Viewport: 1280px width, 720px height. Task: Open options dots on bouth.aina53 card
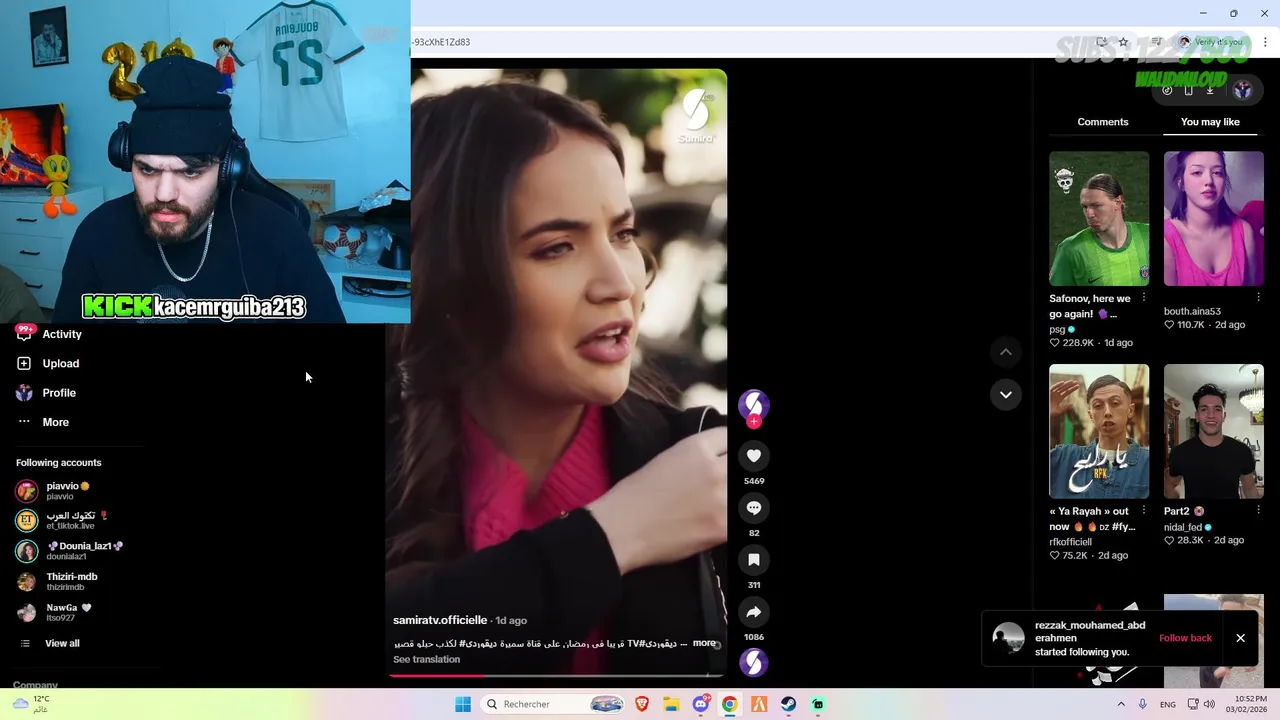click(x=1258, y=298)
